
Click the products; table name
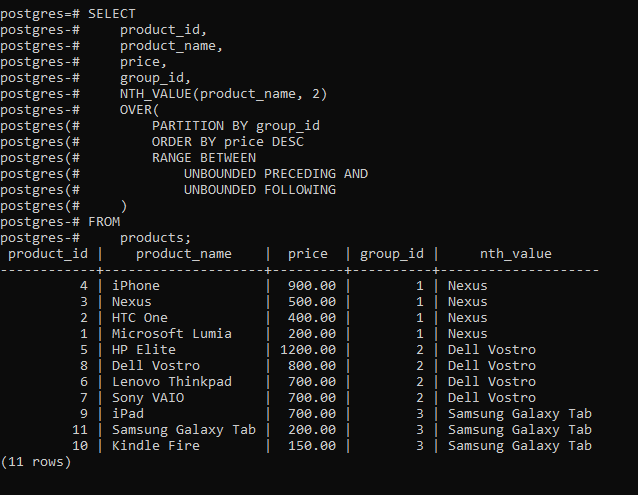tap(155, 238)
